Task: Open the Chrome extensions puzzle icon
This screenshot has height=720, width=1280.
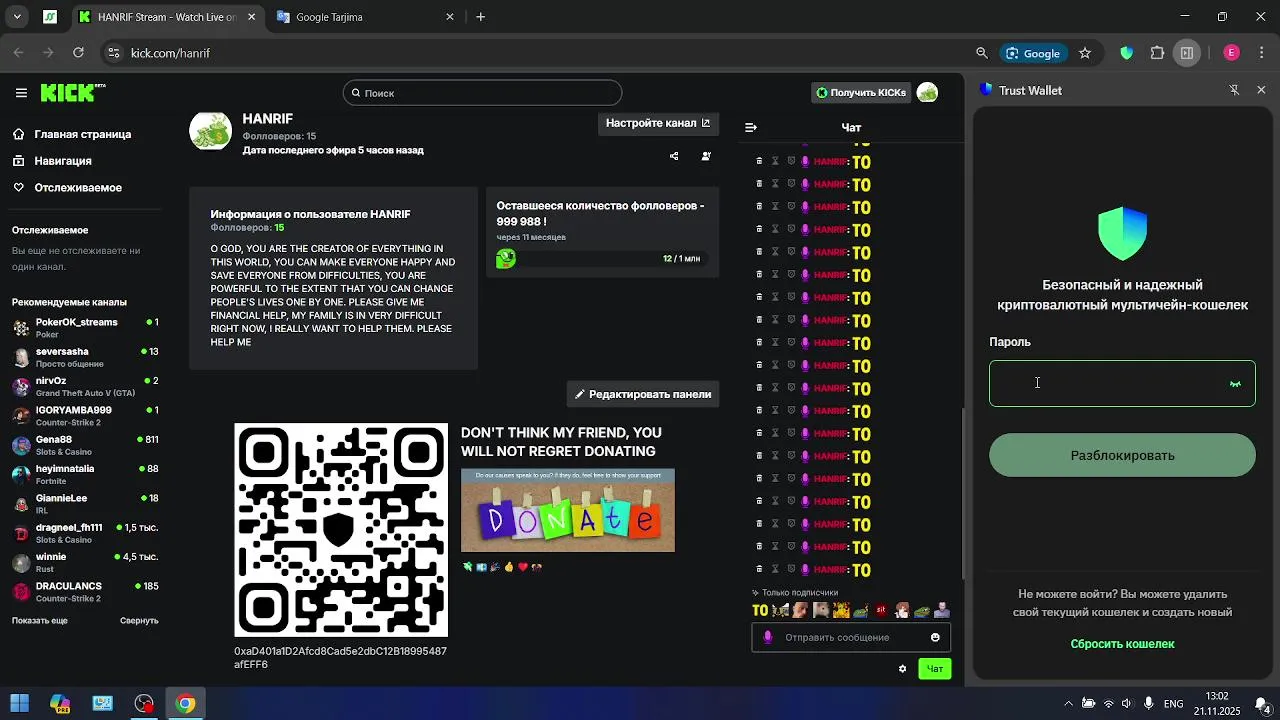Action: [1157, 53]
